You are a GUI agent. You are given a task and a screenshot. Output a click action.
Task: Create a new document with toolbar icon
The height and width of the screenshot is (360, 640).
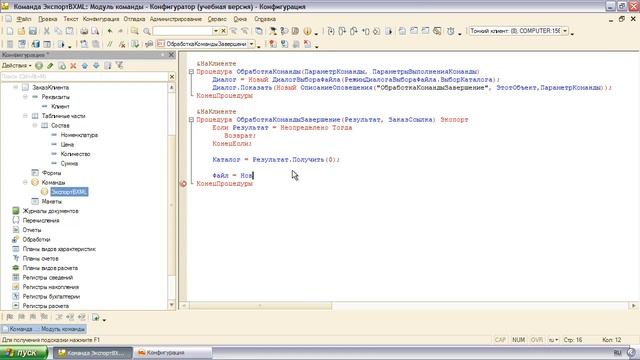coord(10,31)
